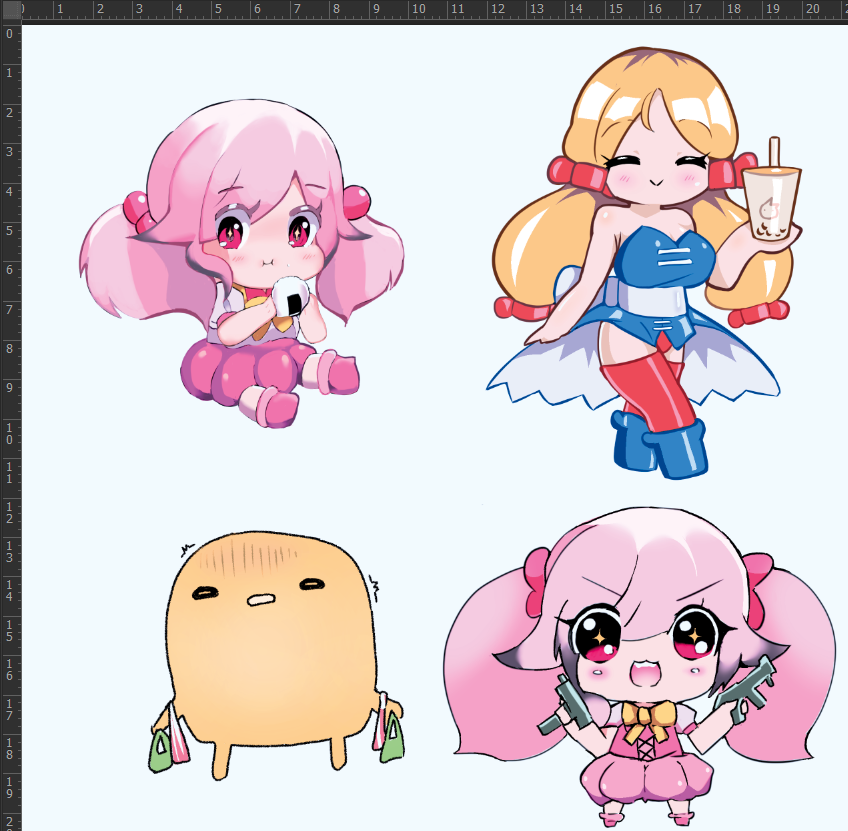Click the onigiri rice ball the girl holds
Image resolution: width=848 pixels, height=831 pixels.
coord(290,296)
